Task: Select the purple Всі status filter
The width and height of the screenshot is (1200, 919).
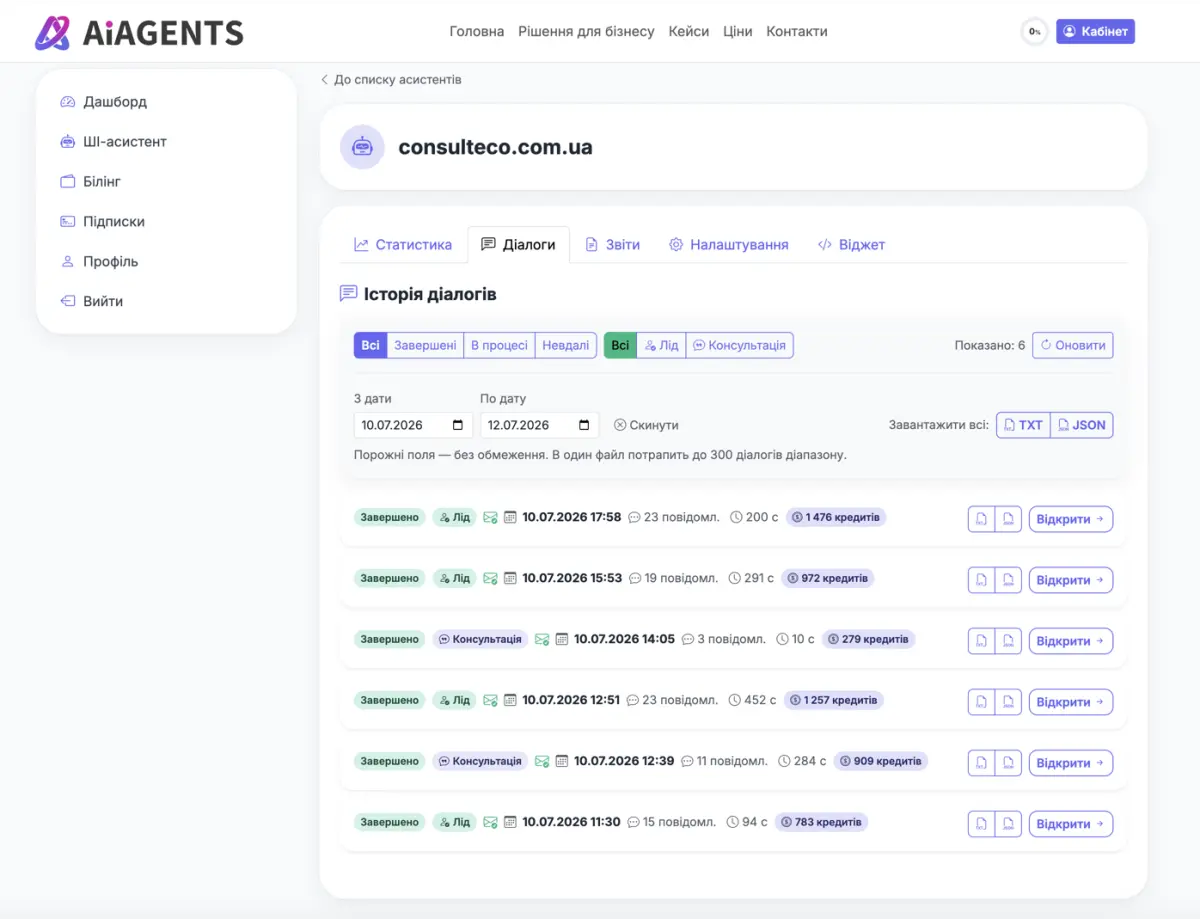Action: (x=370, y=346)
